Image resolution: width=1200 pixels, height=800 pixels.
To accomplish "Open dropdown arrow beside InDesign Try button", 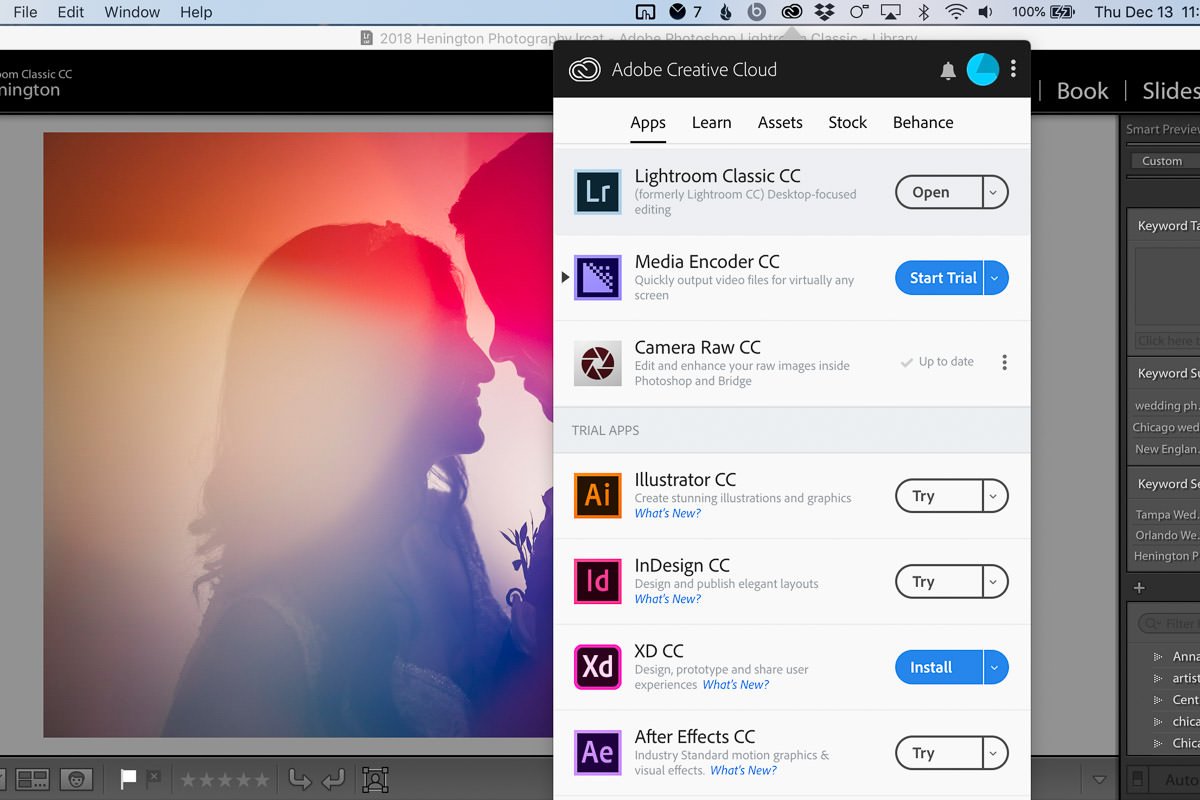I will (993, 582).
